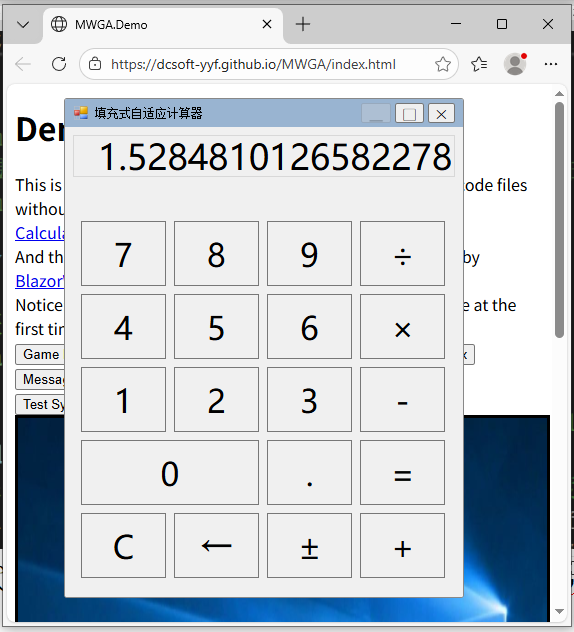Click the equals button
Viewport: 574px width, 632px height.
pos(402,472)
